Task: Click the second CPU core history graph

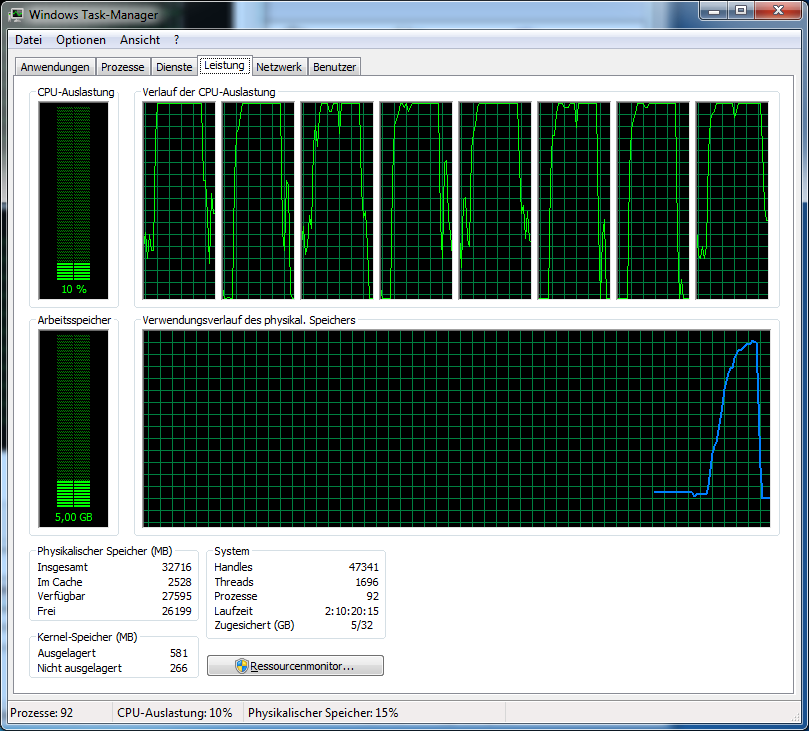Action: pyautogui.click(x=258, y=200)
